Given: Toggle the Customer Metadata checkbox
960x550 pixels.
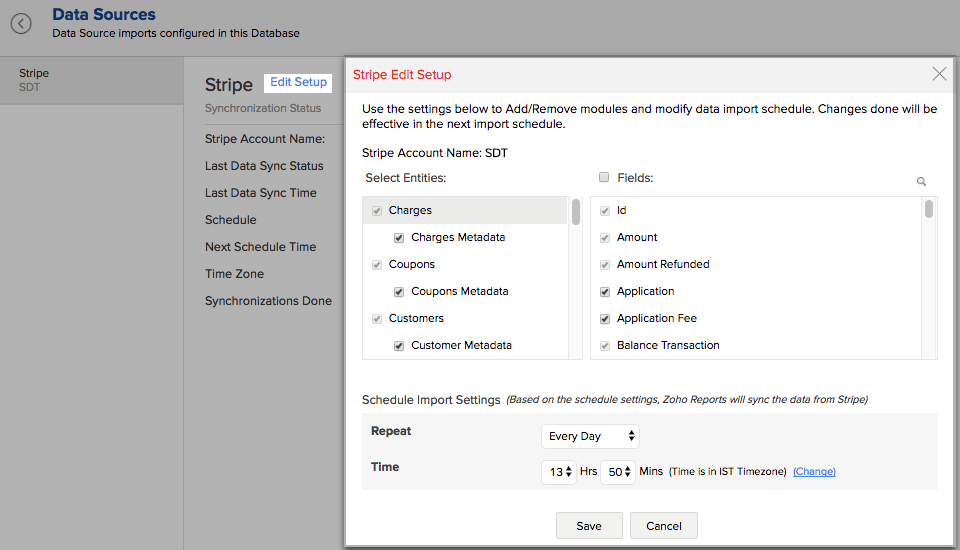Looking at the screenshot, I should pyautogui.click(x=400, y=346).
